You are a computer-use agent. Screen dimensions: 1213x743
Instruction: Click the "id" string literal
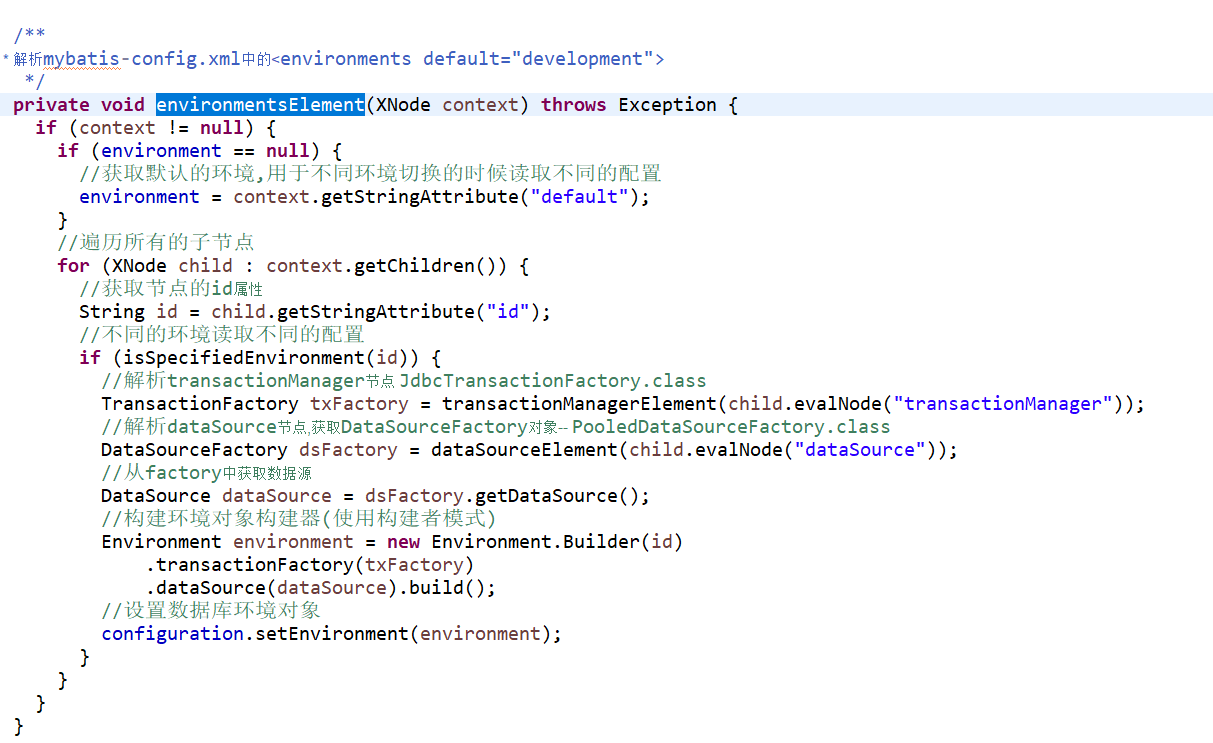[x=508, y=312]
